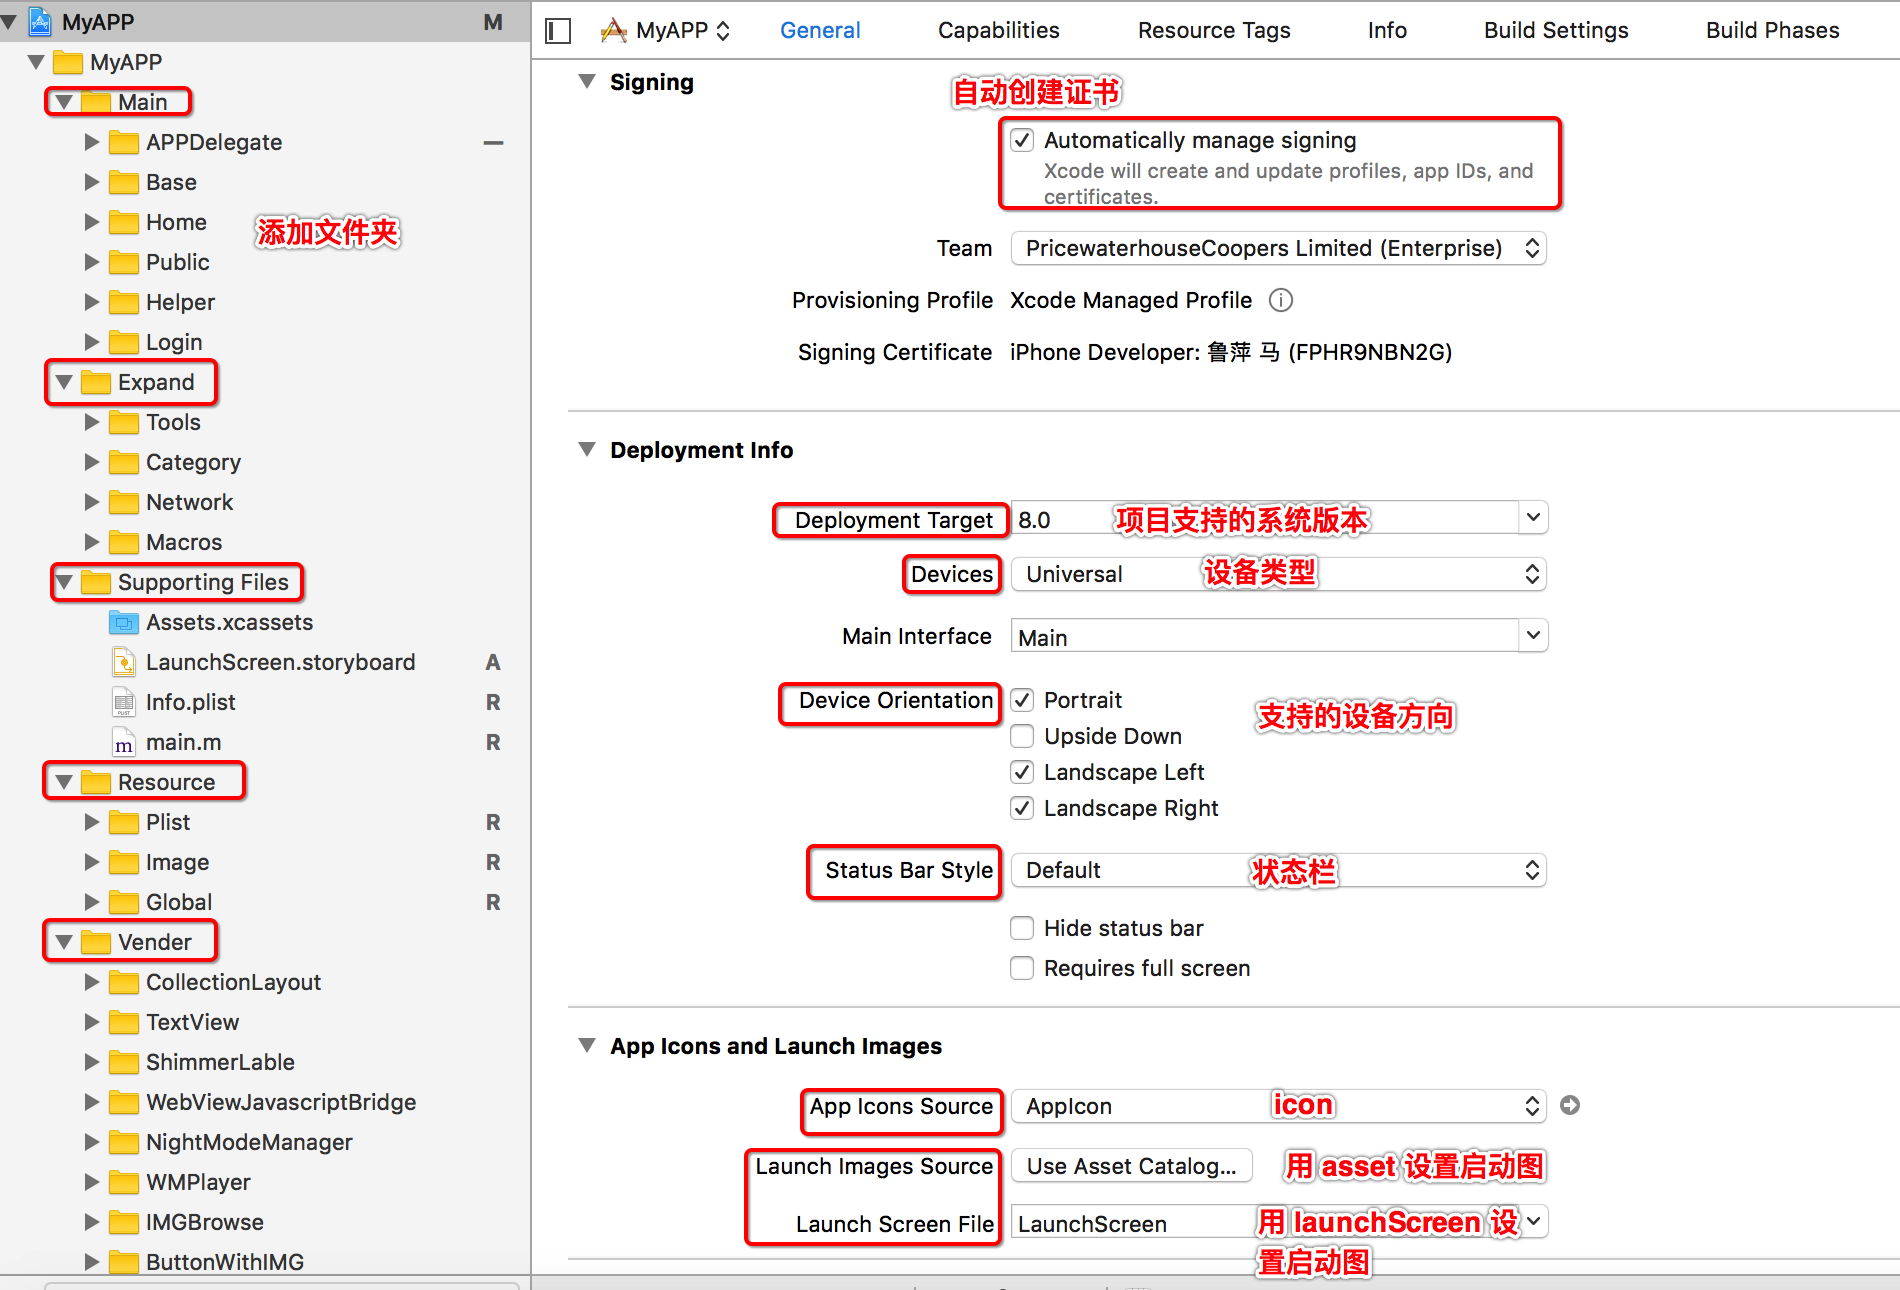Select the Info.plist file icon

[x=124, y=702]
